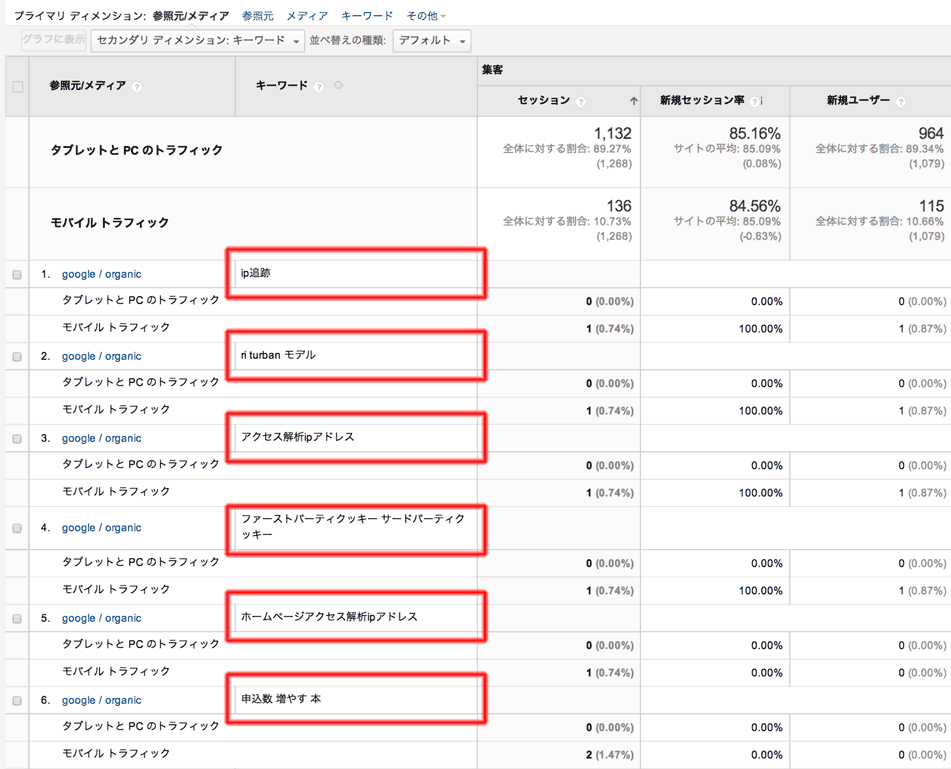
Task: Show help for 新規セッション率 column
Action: click(755, 101)
